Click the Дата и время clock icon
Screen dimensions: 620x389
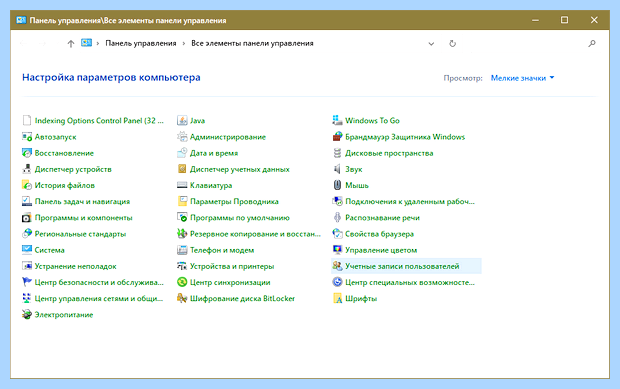[182, 153]
